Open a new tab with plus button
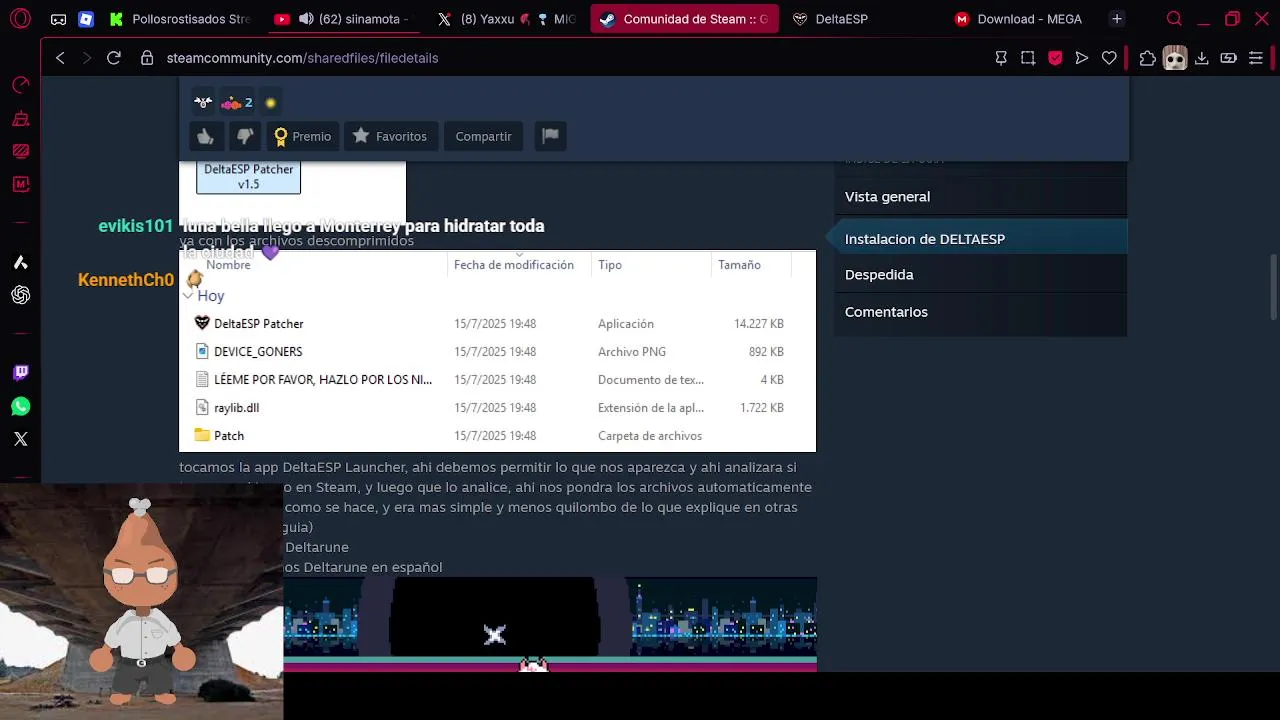This screenshot has width=1280, height=720. coord(1117,19)
